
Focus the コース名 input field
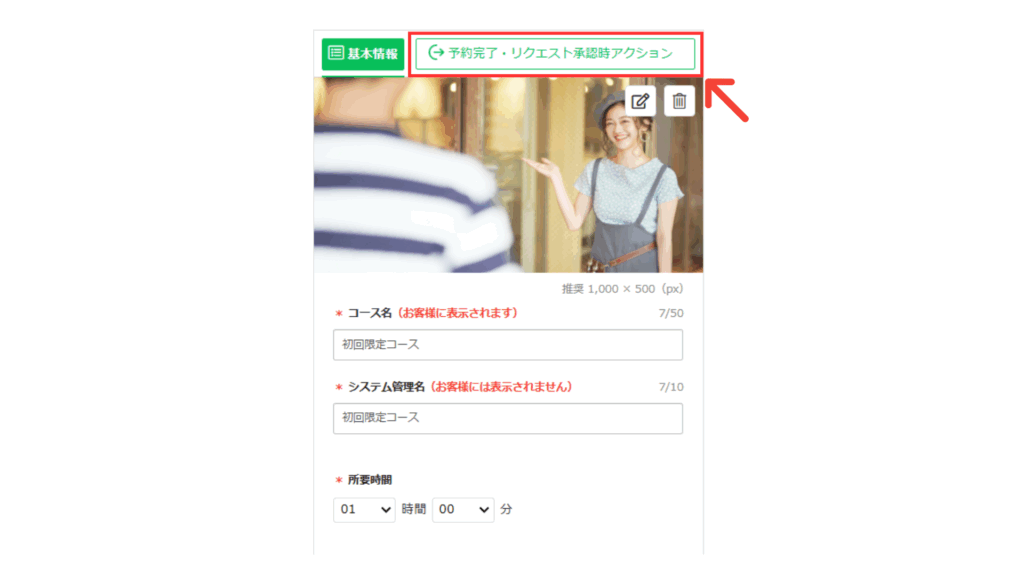507,345
